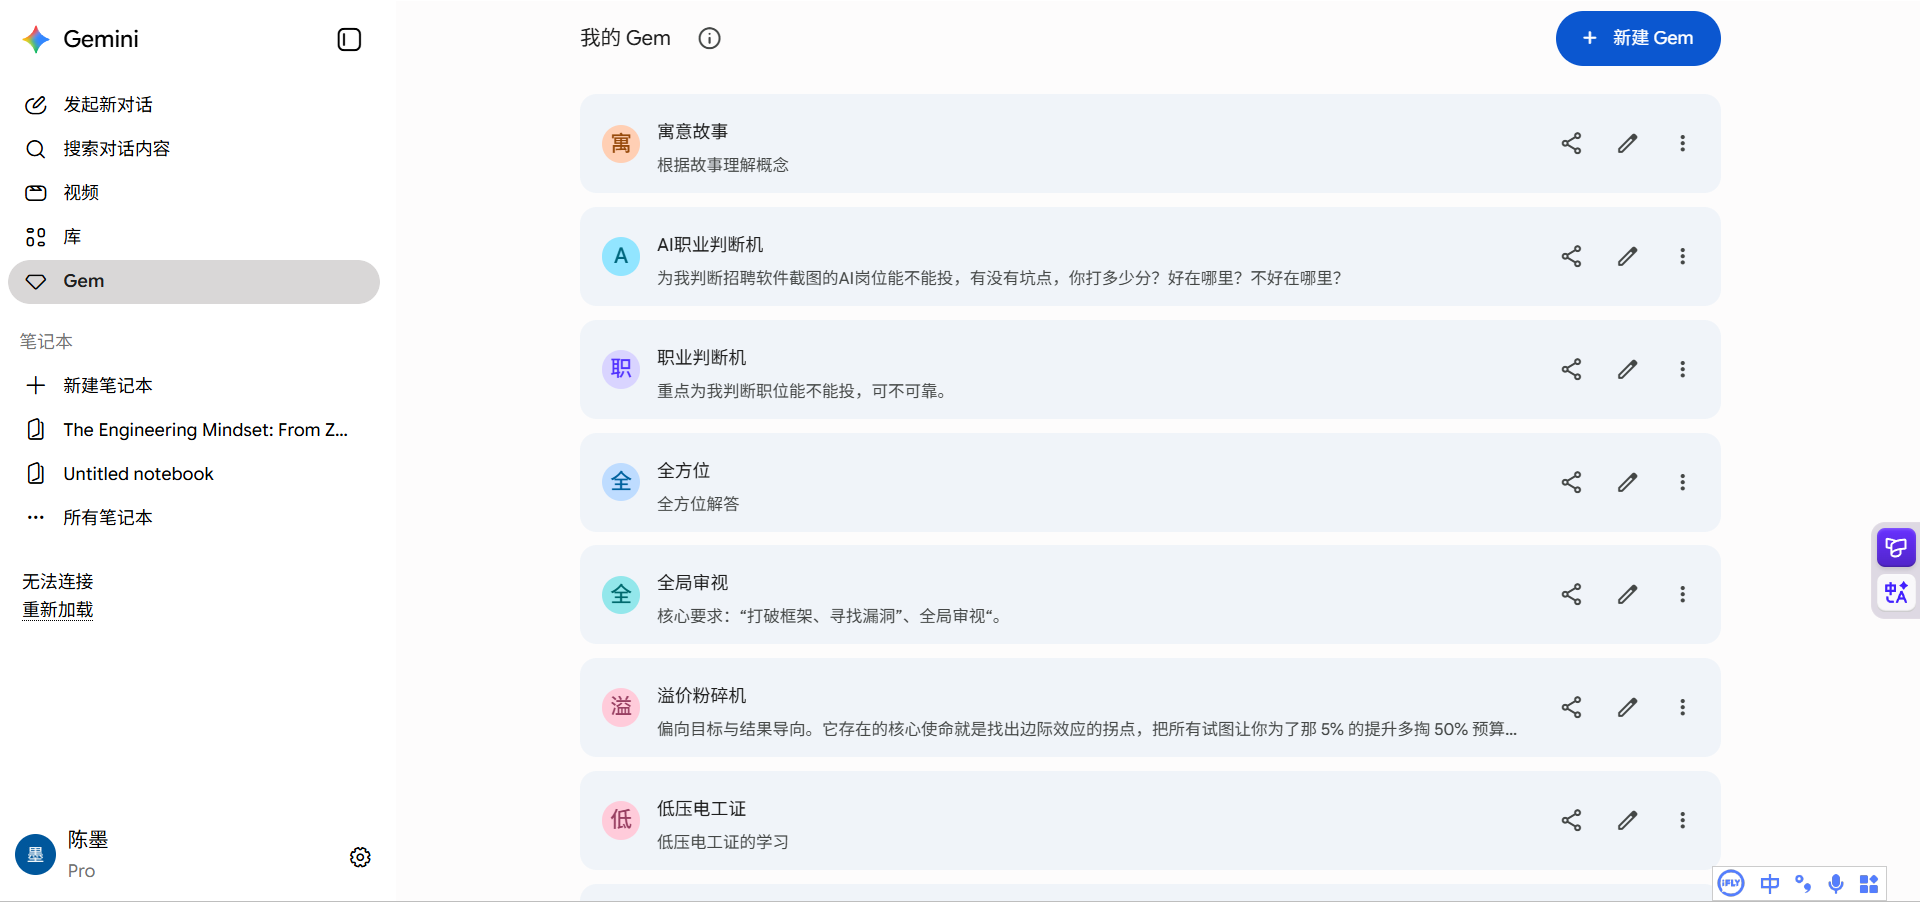Click the purple floating assistant icon

click(1896, 548)
